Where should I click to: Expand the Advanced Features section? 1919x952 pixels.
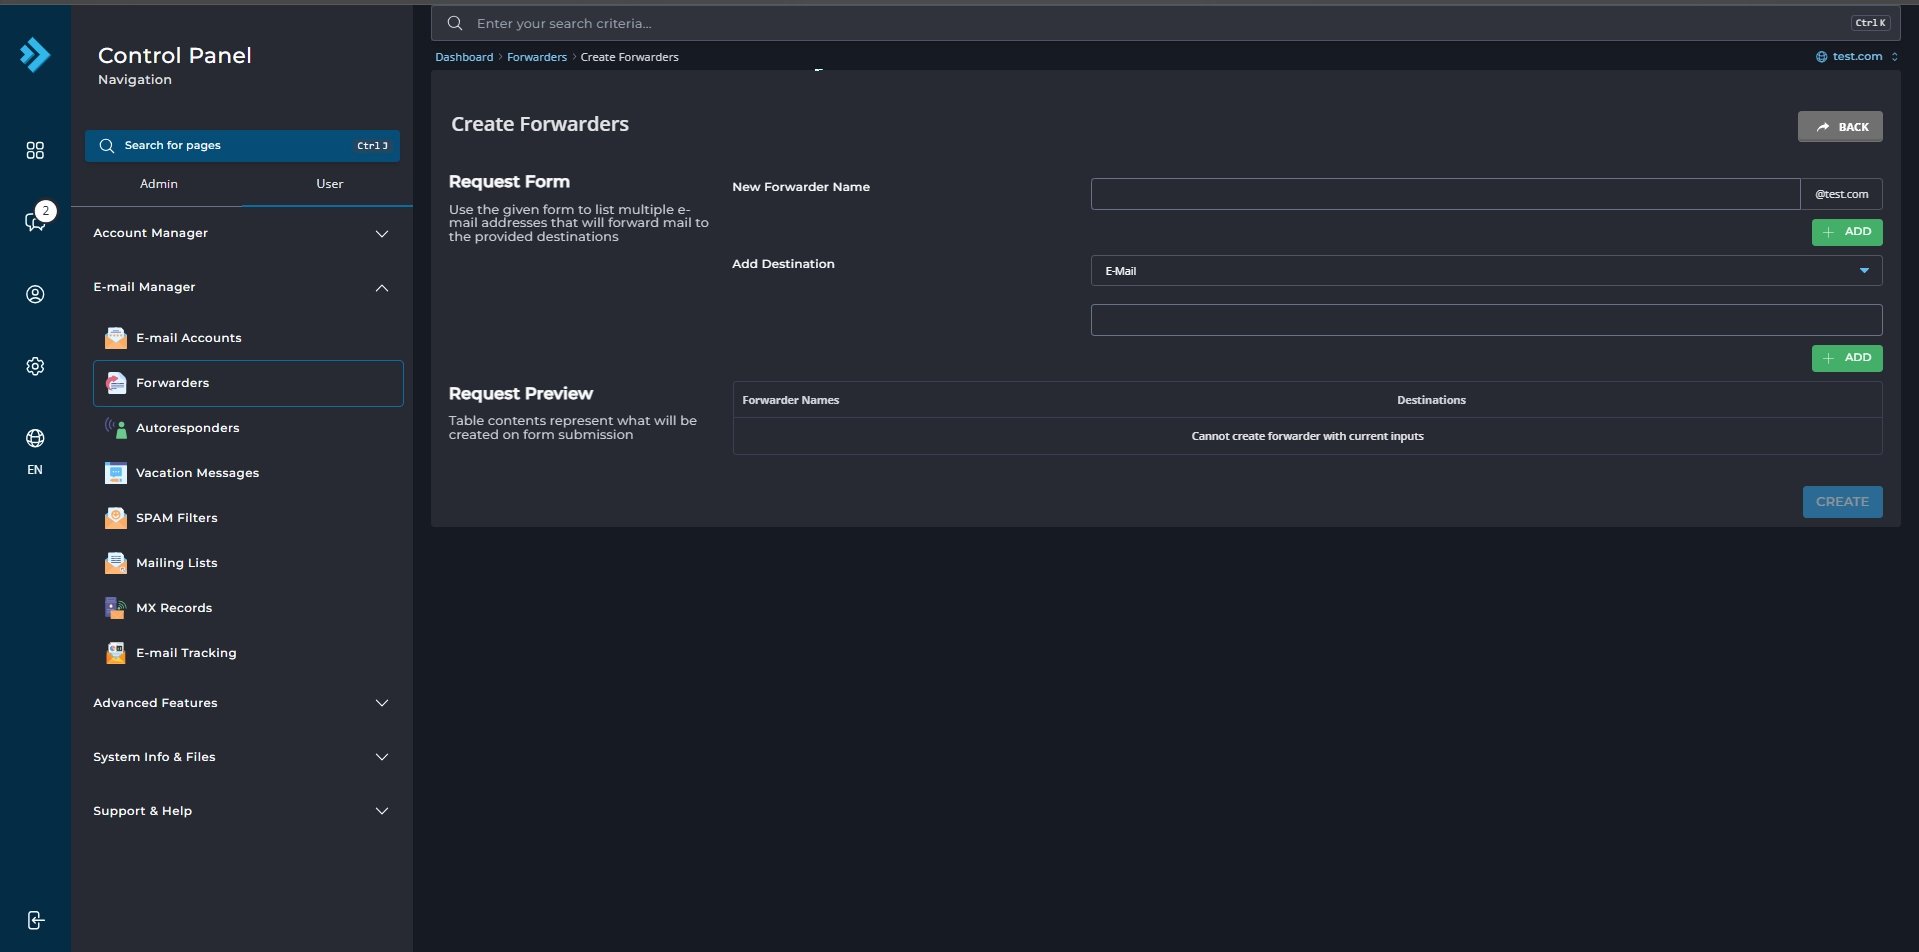tap(241, 703)
